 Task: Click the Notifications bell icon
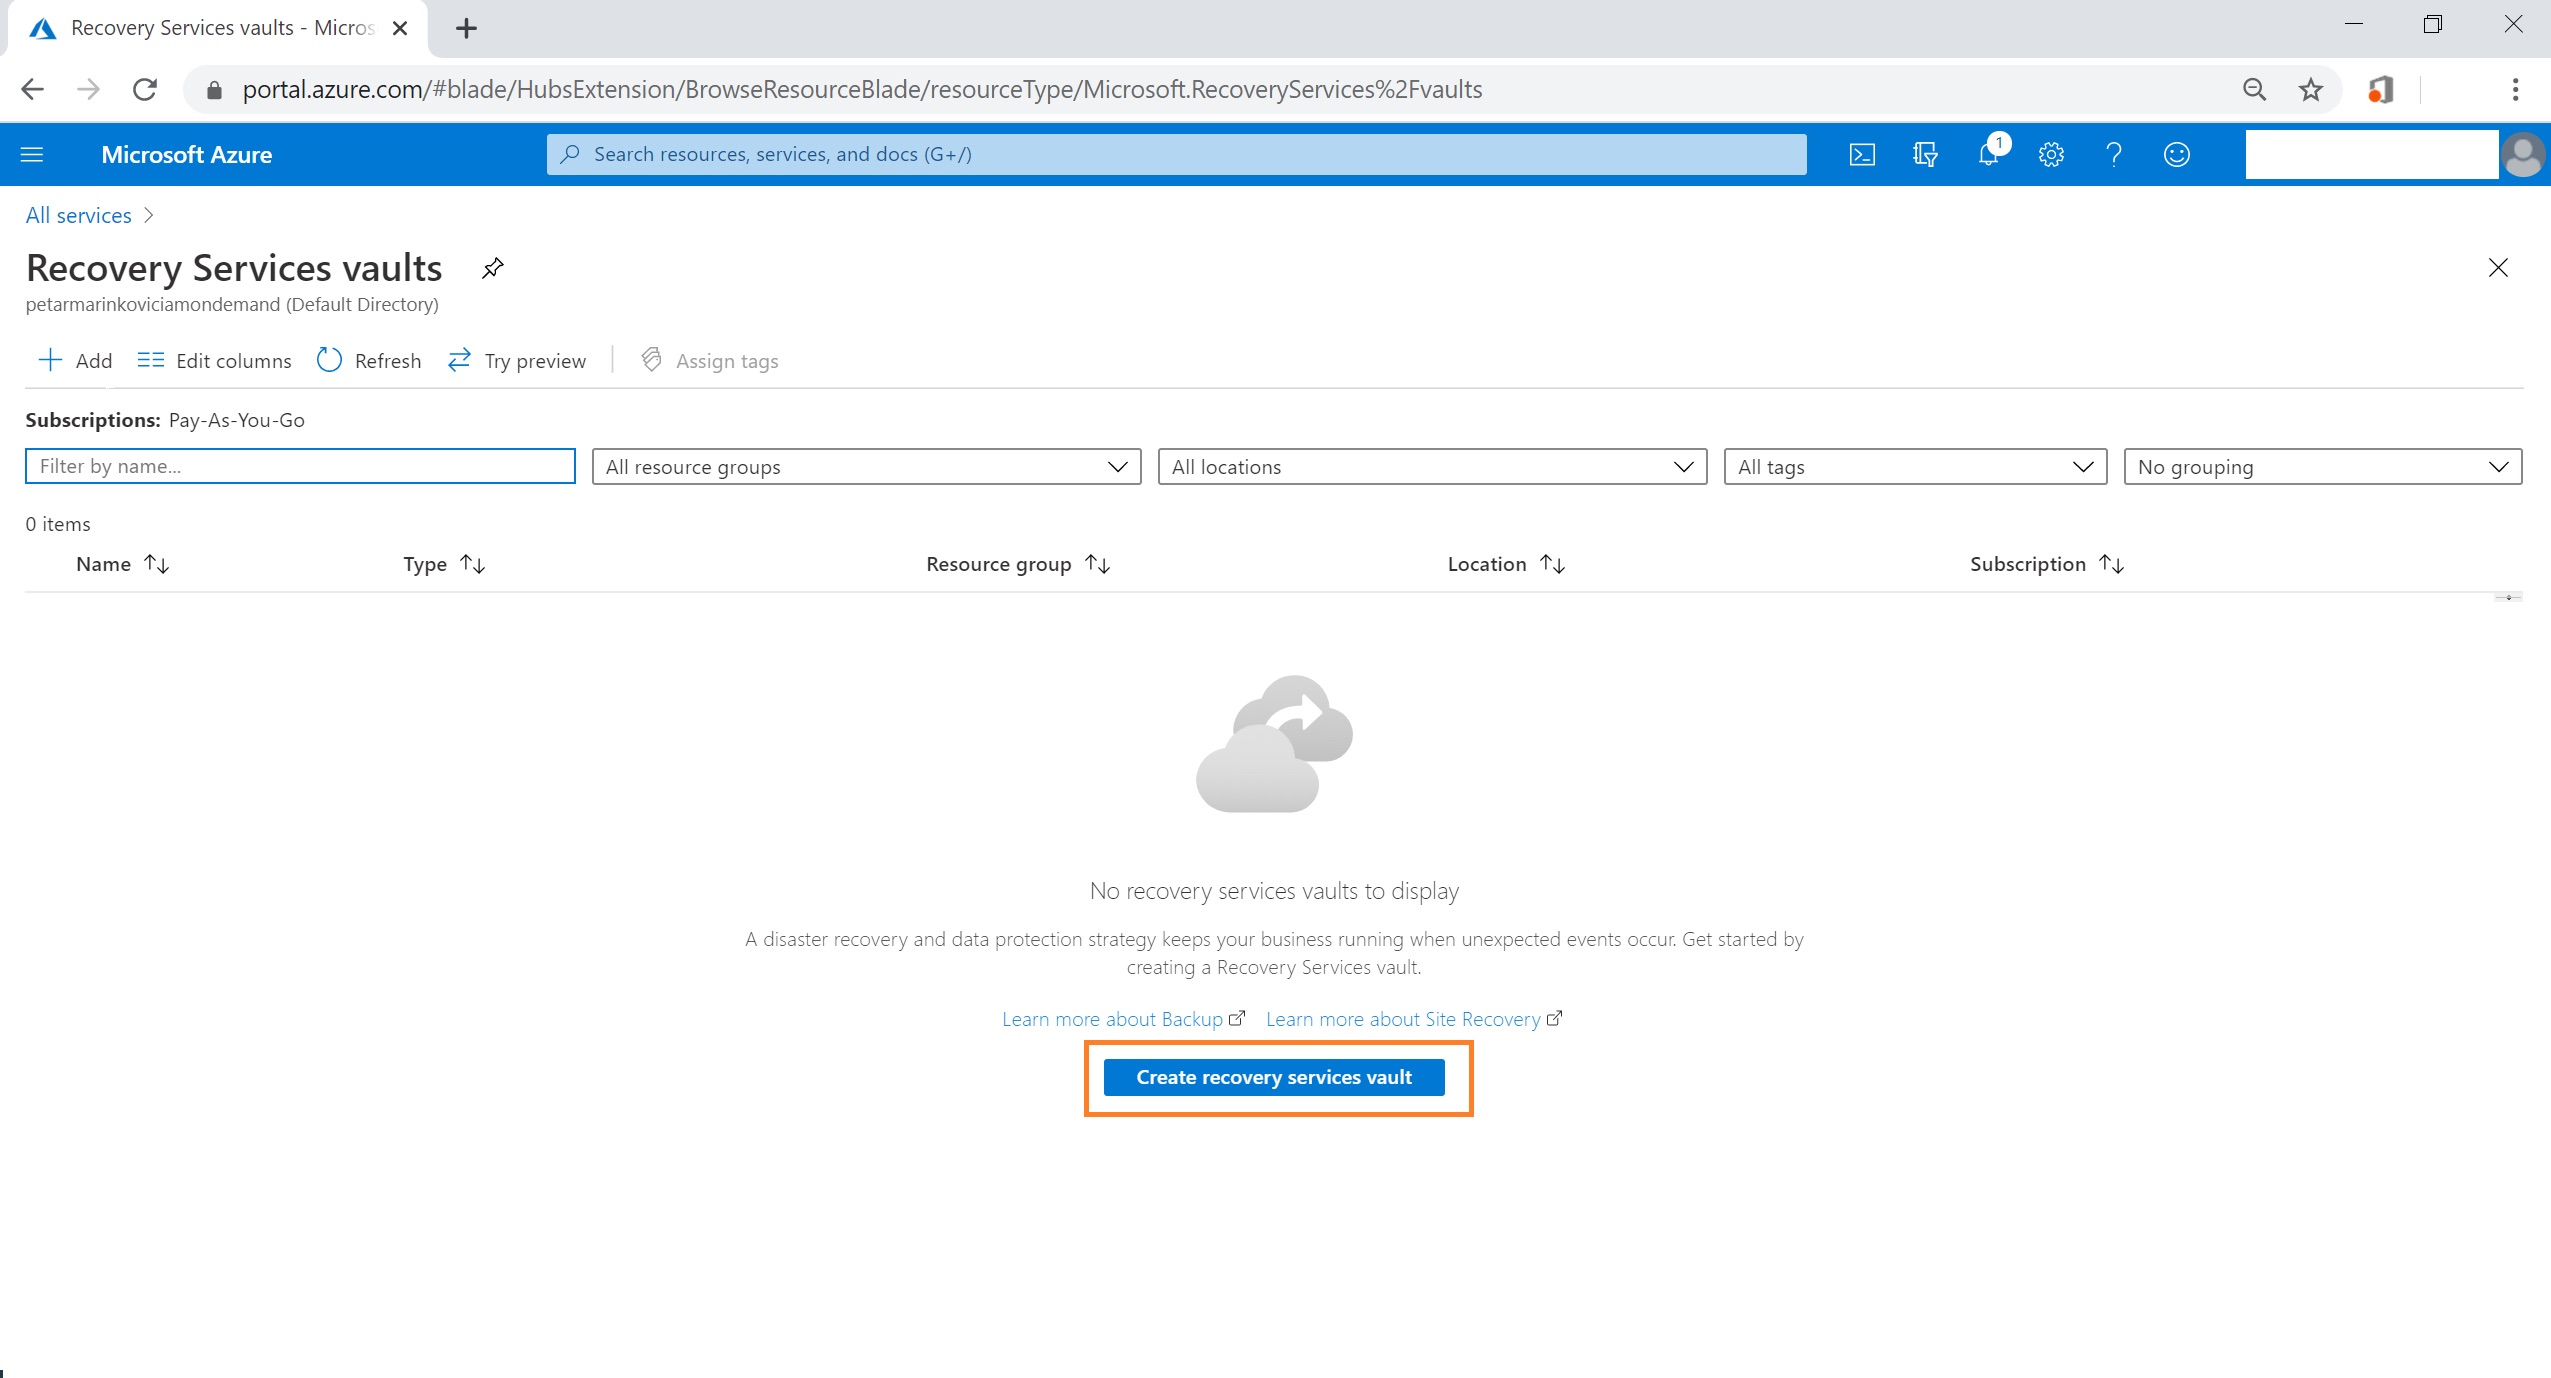[x=1988, y=154]
